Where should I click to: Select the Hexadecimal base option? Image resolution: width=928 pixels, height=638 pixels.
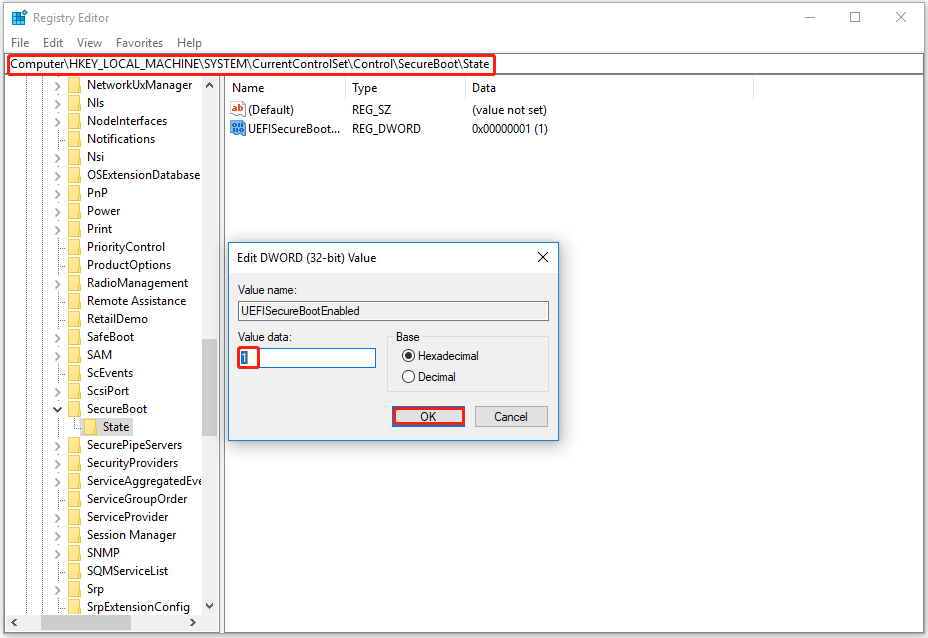(410, 356)
